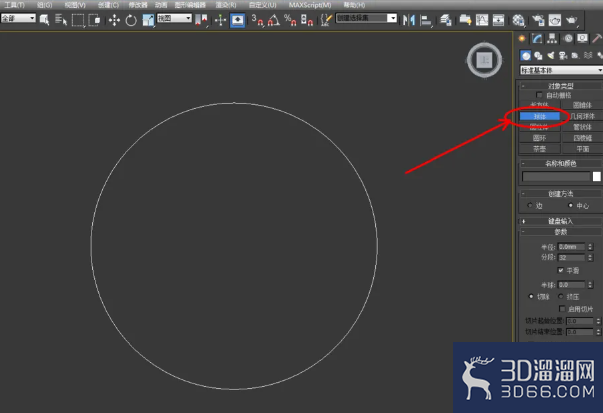
Task: Collapse the 名称和颜色 rollout
Action: 561,163
